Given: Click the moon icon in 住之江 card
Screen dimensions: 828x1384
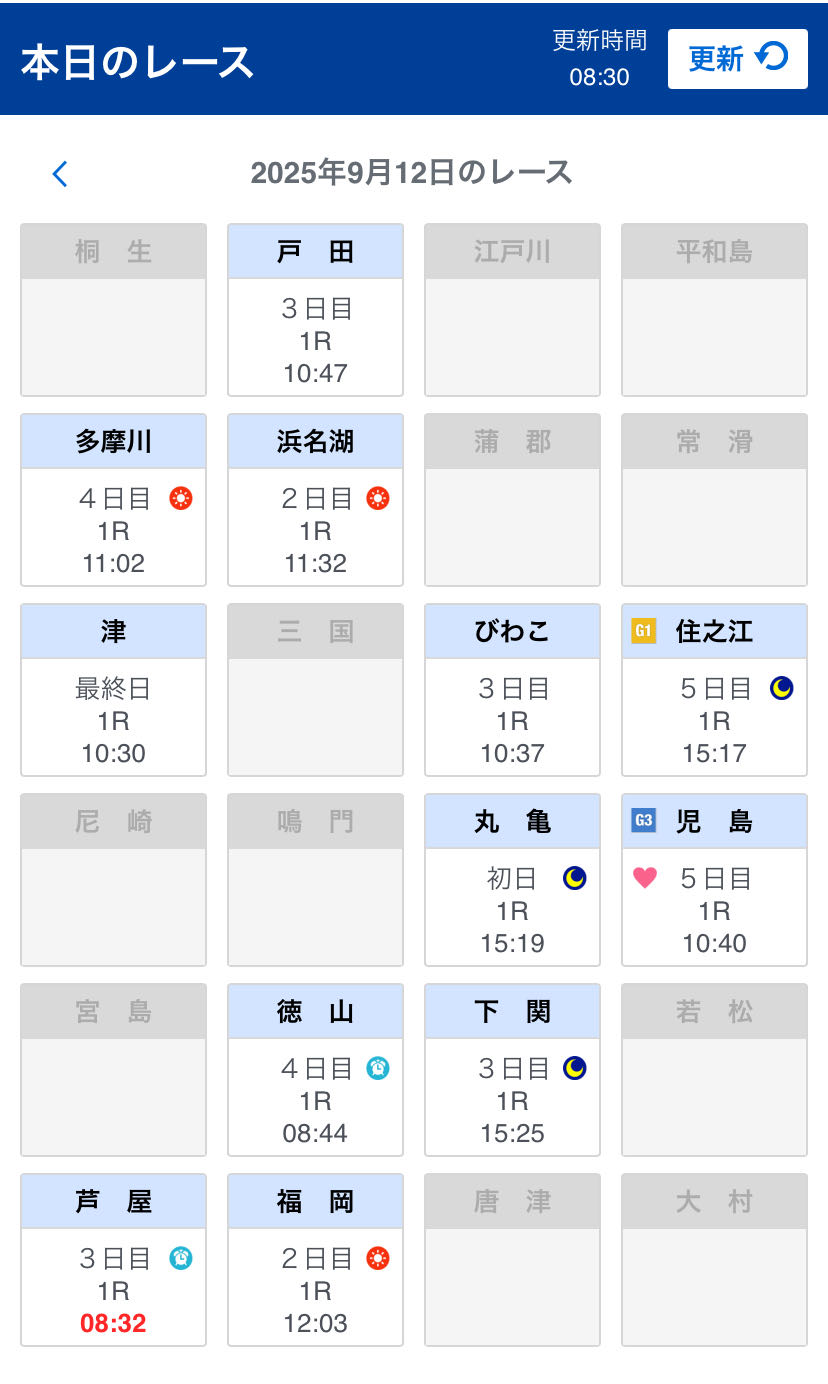Looking at the screenshot, I should point(781,688).
